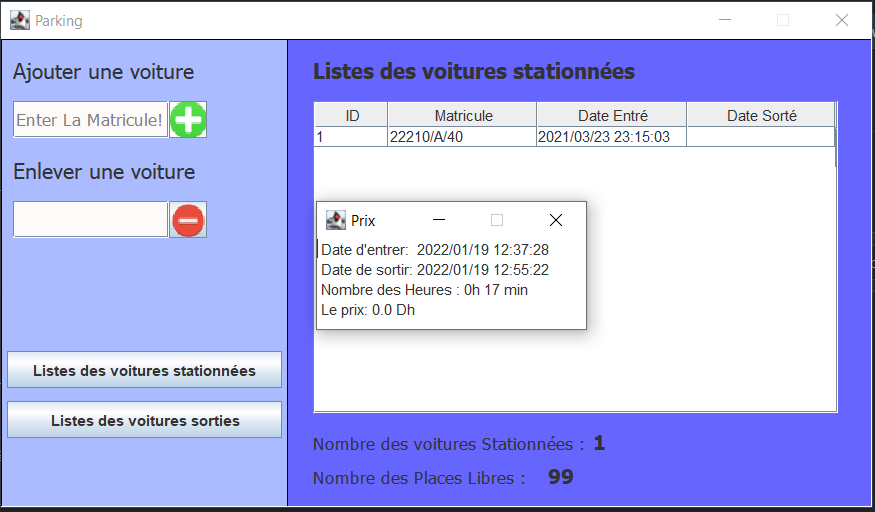Click the Enlever une voiture label

104,172
